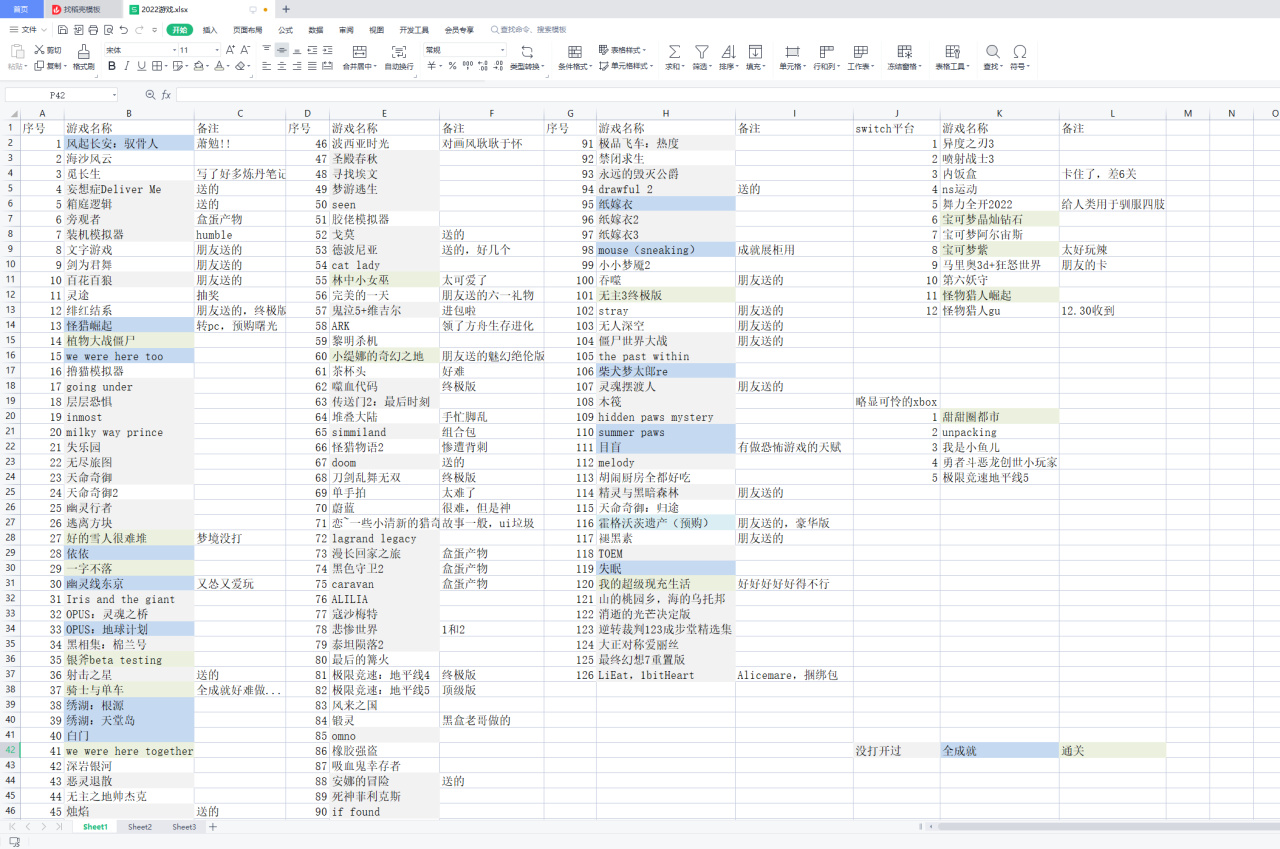Click the AutoSum (求和) sigma icon
This screenshot has width=1280, height=849.
click(674, 51)
